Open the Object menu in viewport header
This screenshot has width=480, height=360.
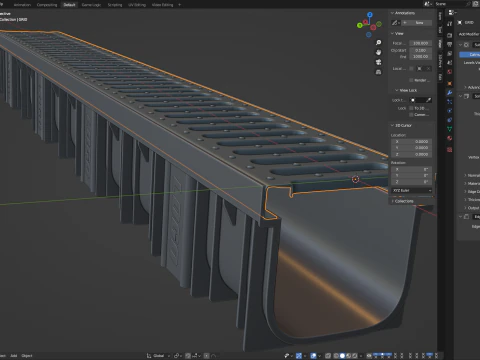pos(27,356)
